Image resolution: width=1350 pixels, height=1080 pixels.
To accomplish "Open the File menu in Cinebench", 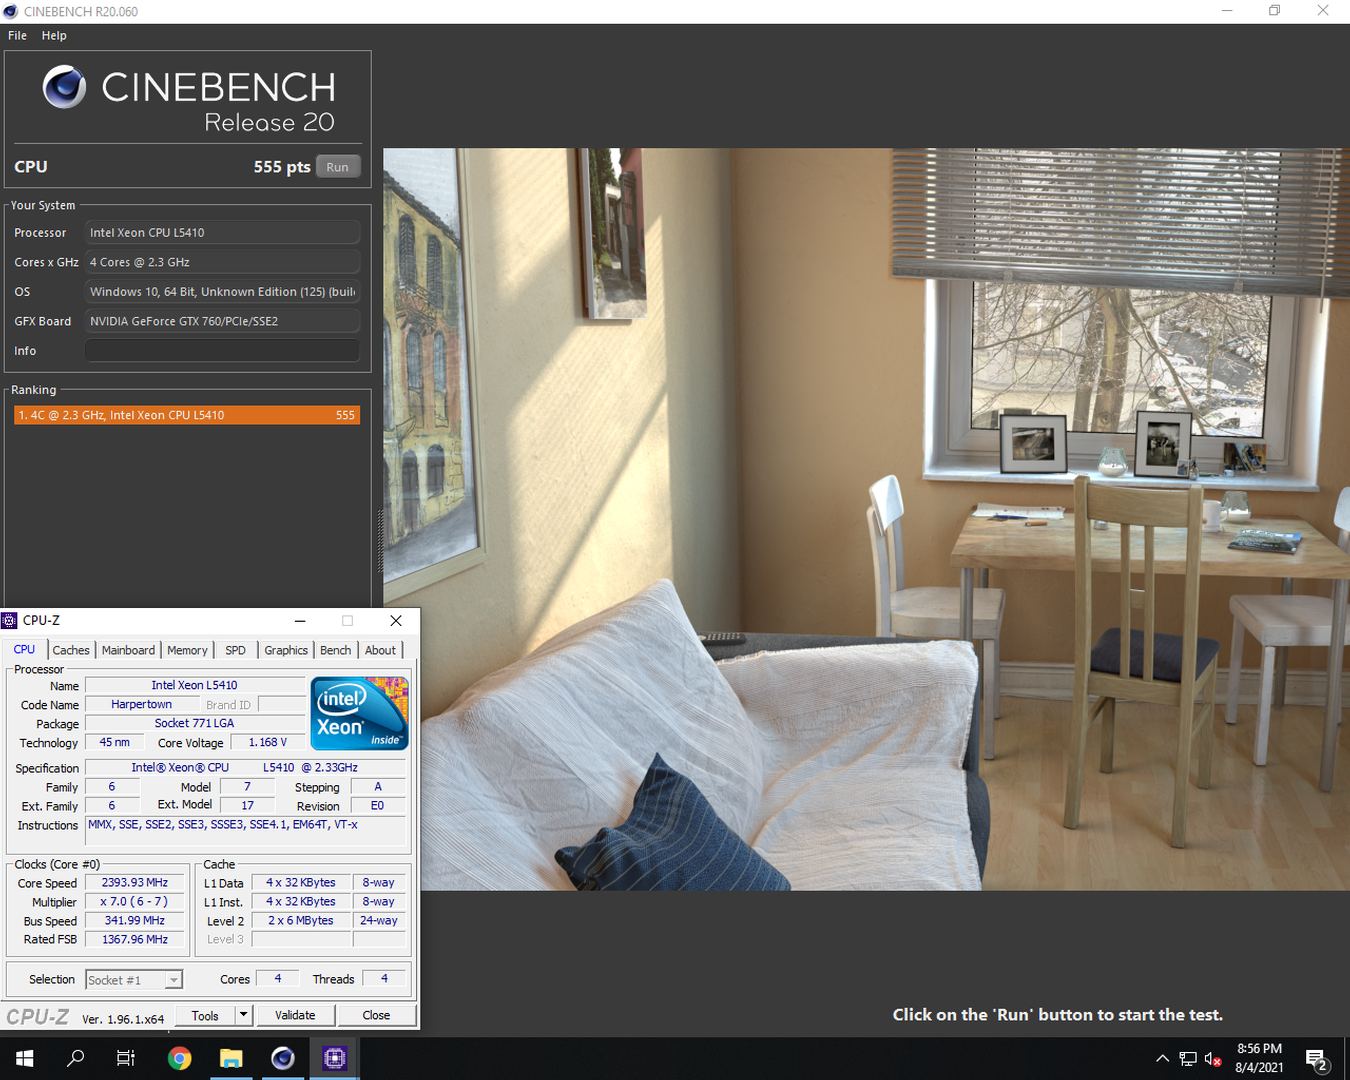I will pyautogui.click(x=17, y=35).
